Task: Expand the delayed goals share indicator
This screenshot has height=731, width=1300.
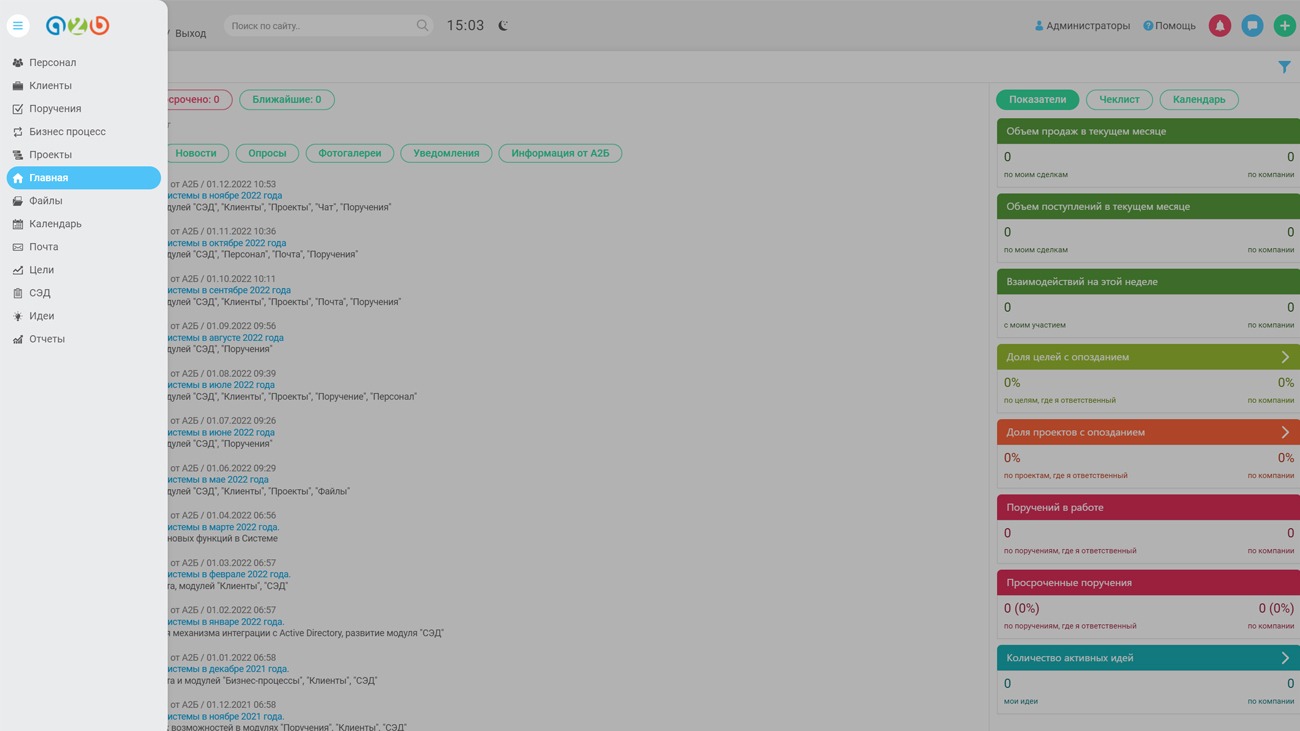Action: coord(1284,357)
